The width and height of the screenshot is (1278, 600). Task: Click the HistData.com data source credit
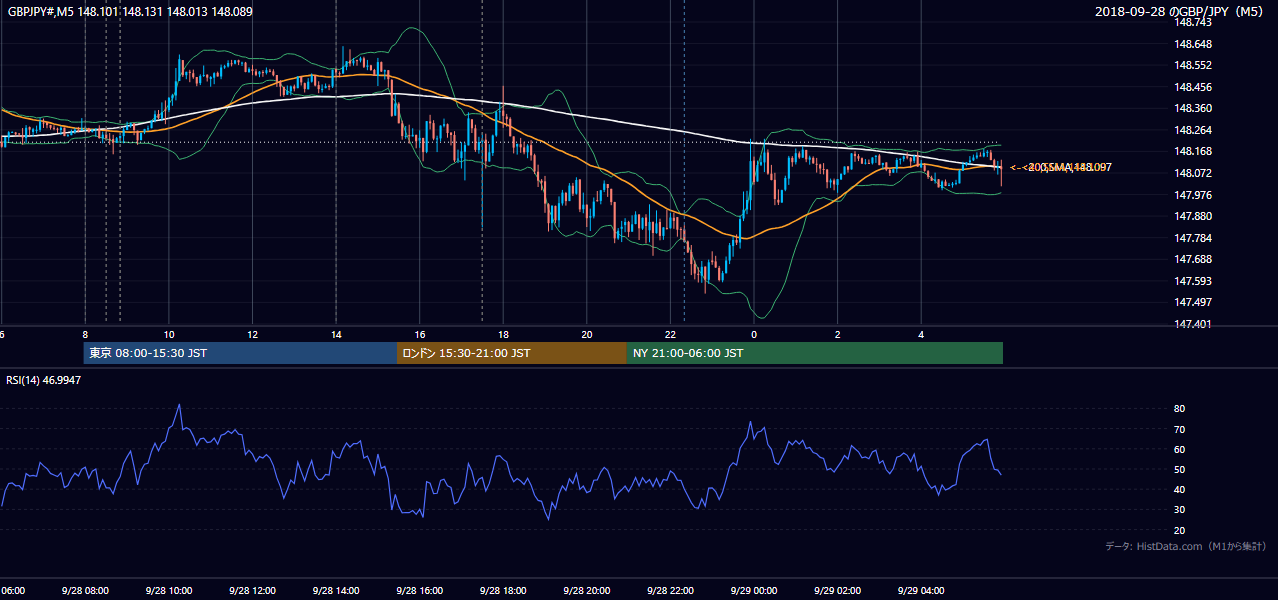tap(1186, 546)
